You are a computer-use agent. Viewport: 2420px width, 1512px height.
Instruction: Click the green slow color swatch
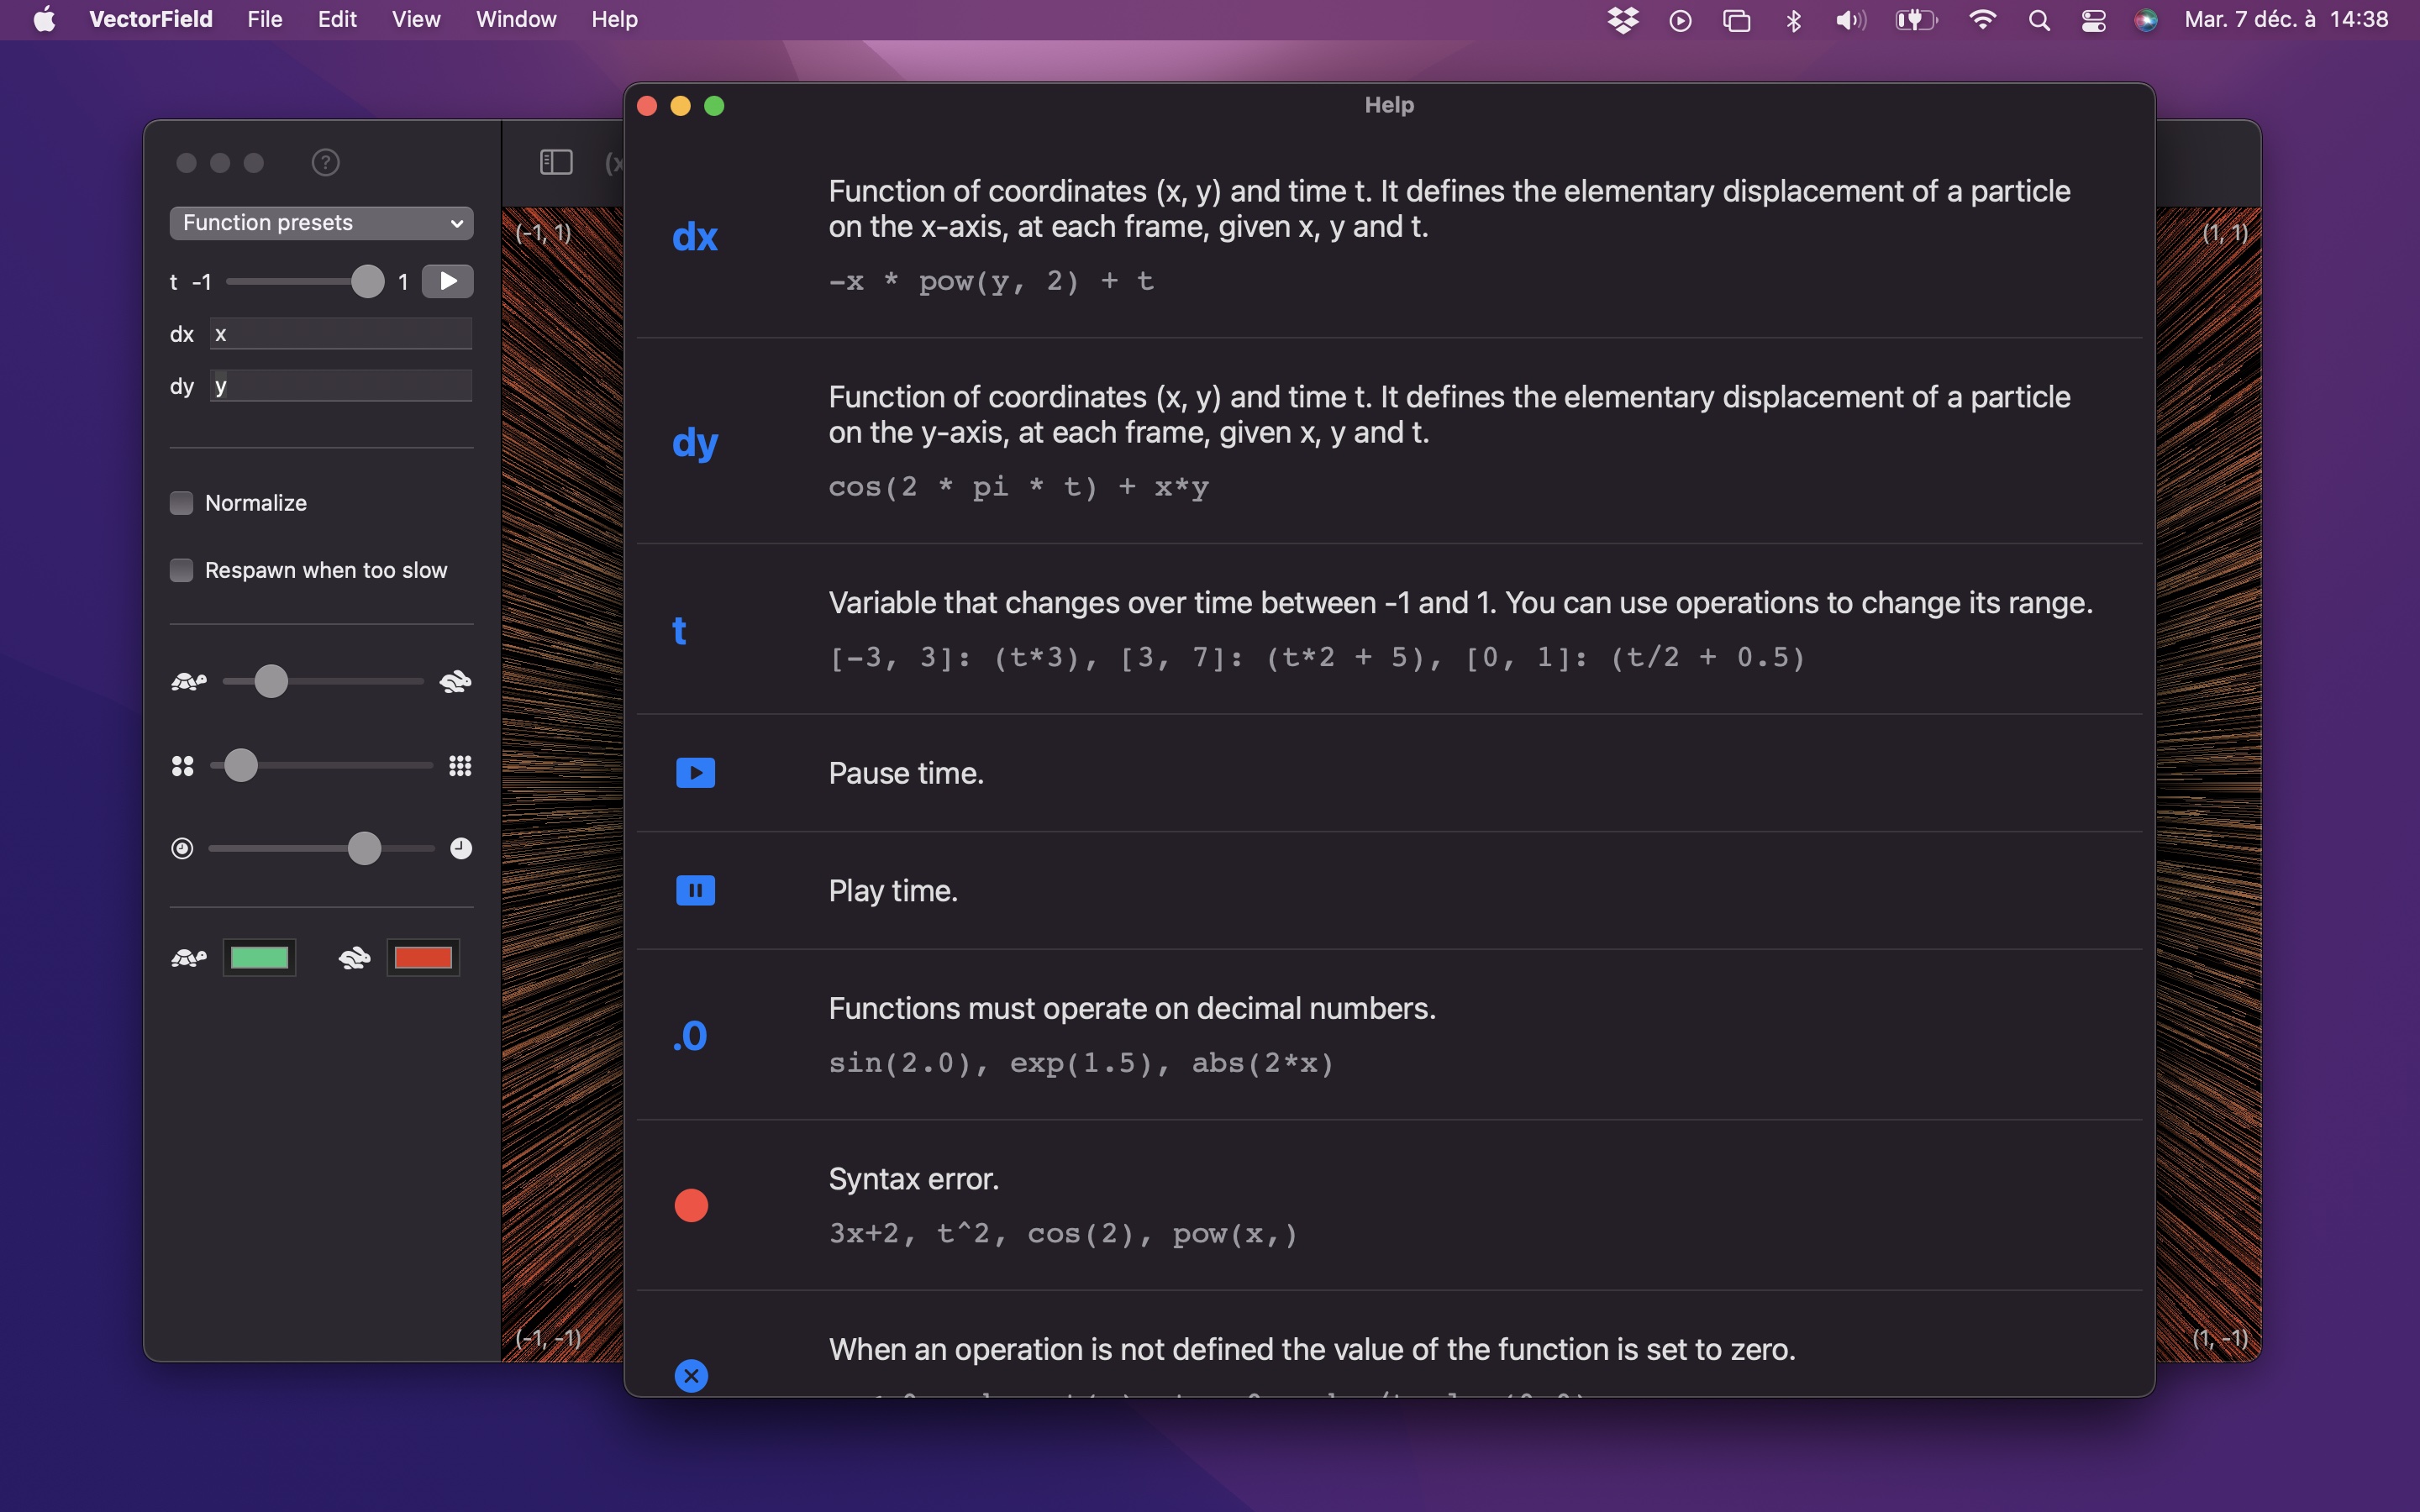tap(259, 958)
